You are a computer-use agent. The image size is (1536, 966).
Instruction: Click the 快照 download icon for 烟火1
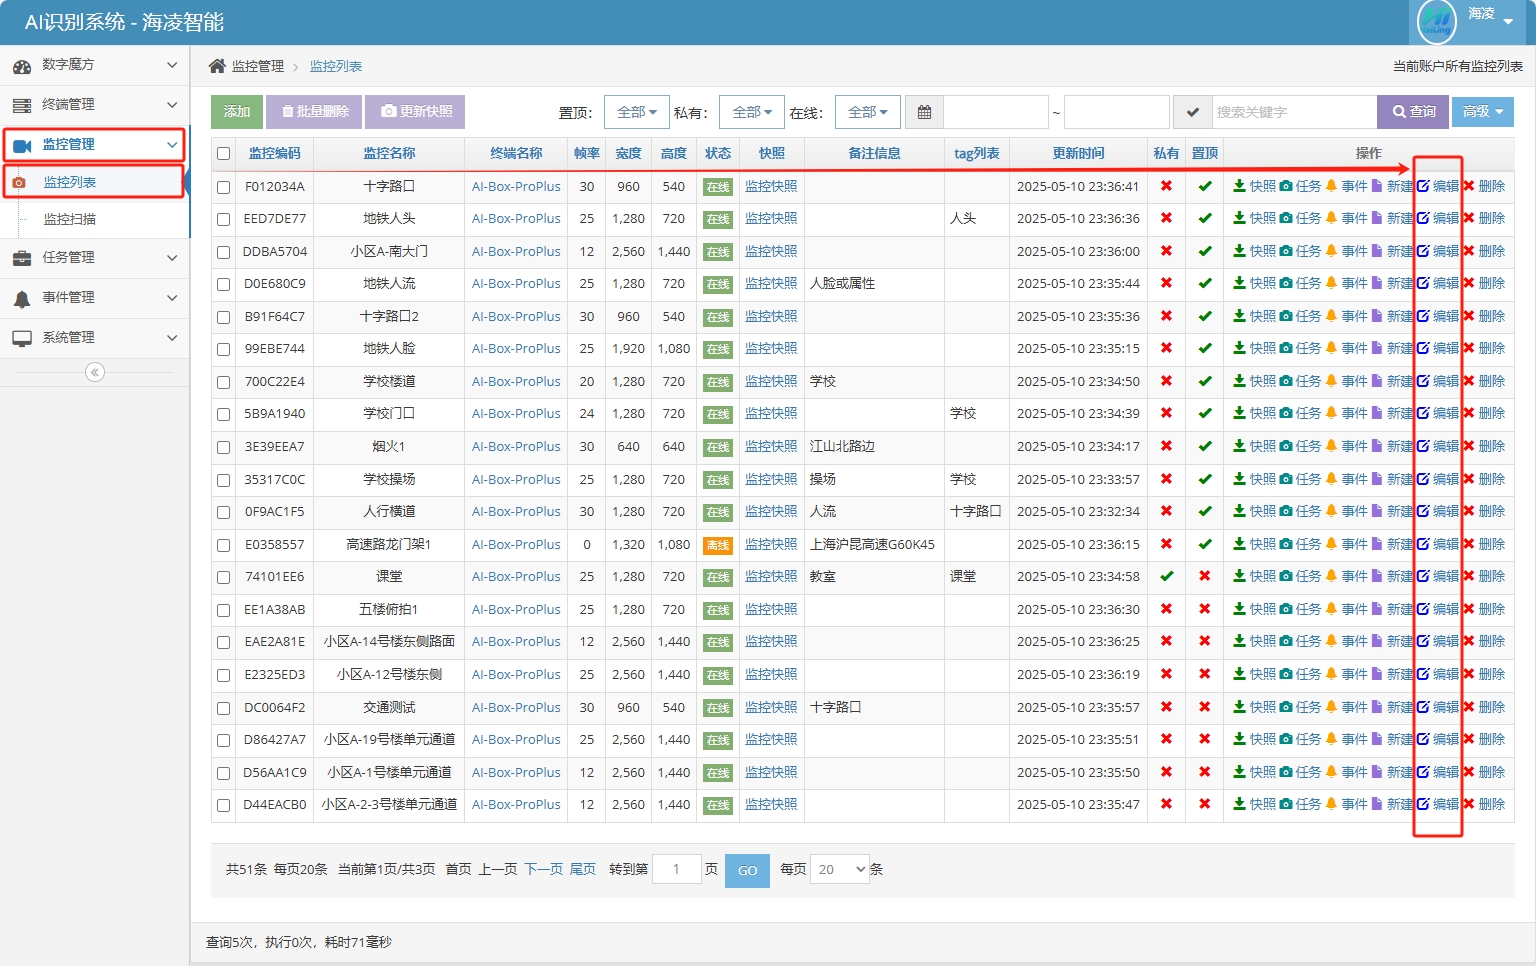(1239, 446)
